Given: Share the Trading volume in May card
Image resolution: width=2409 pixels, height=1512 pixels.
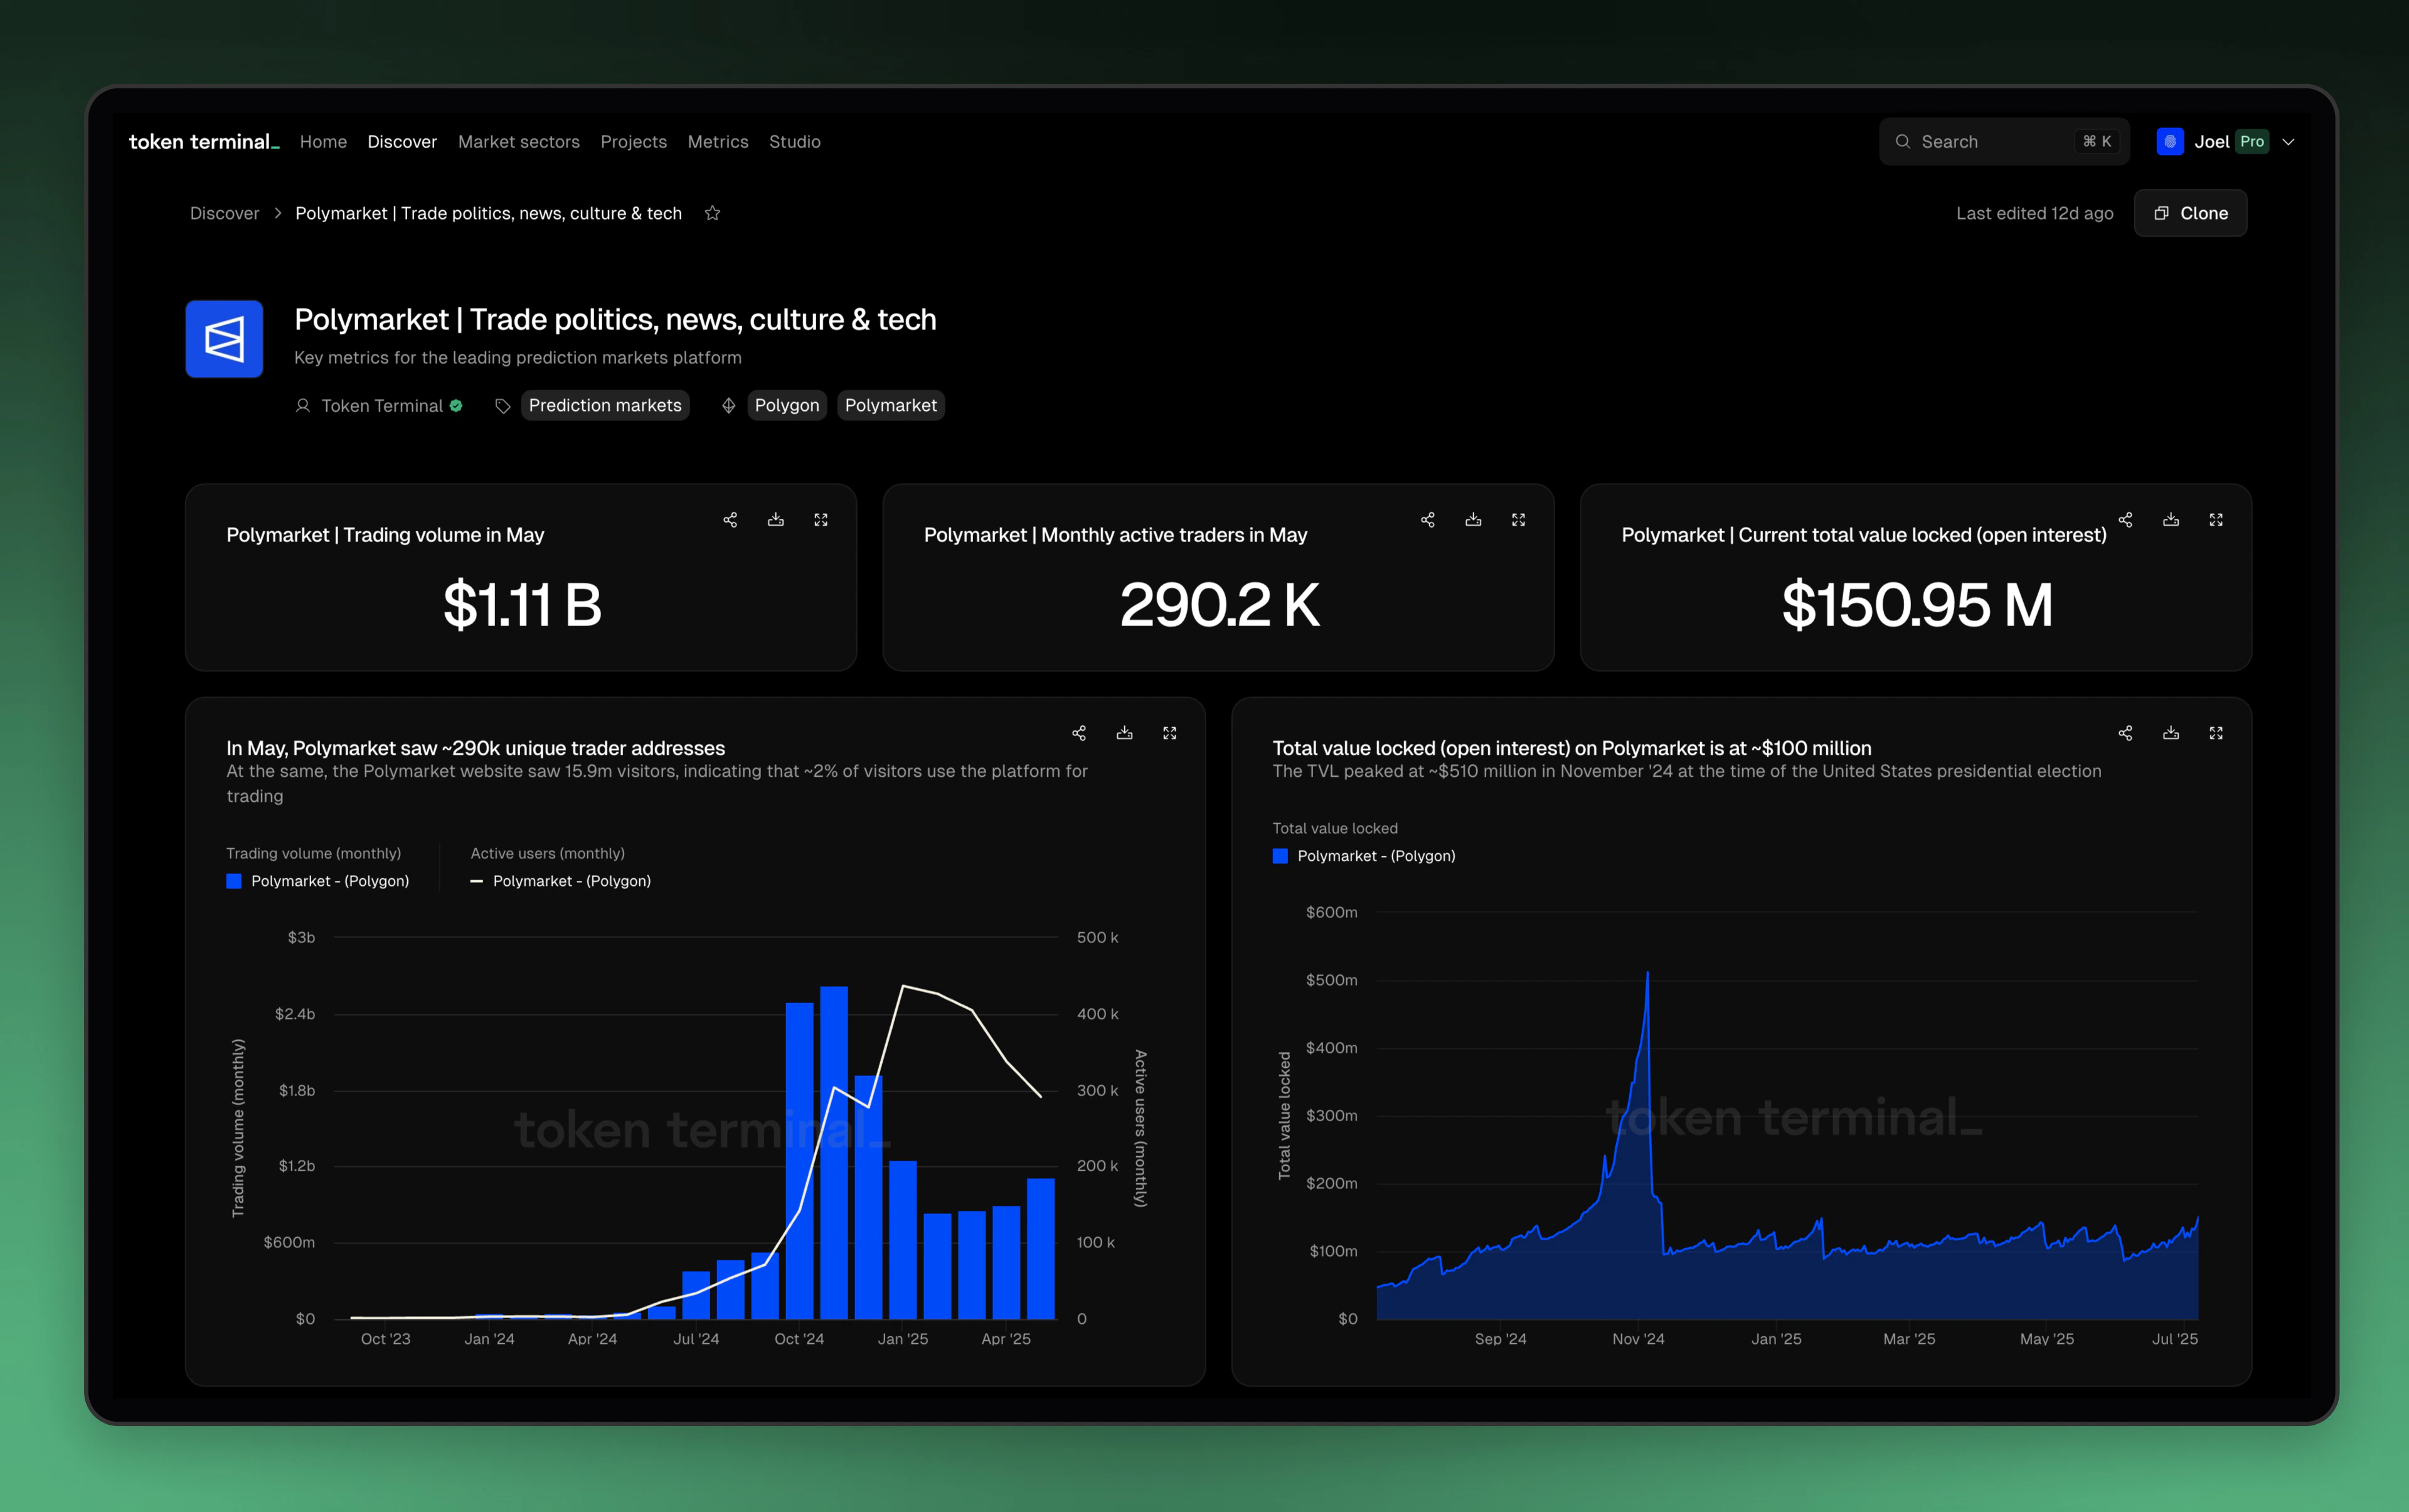Looking at the screenshot, I should coord(730,520).
